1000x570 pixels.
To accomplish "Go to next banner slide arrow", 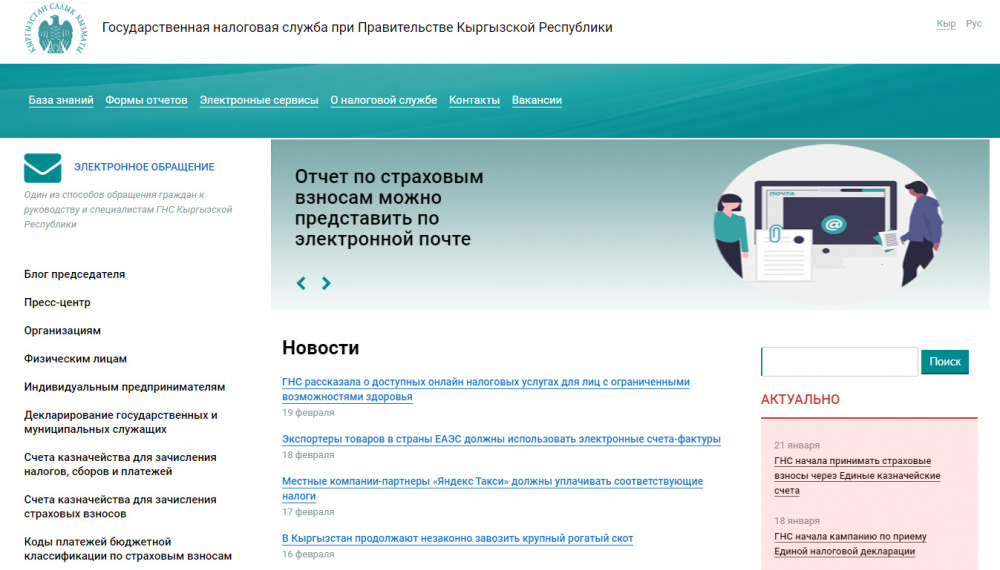I will (326, 283).
